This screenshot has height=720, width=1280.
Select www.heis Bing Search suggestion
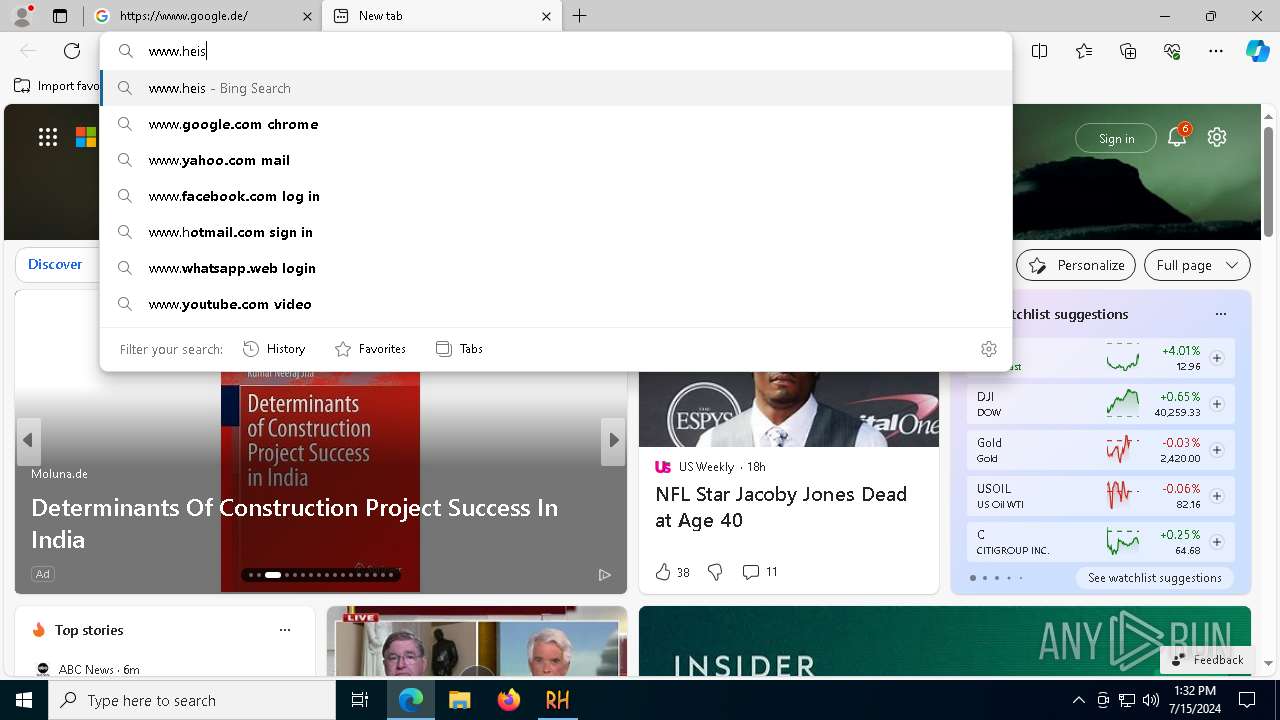[x=556, y=88]
